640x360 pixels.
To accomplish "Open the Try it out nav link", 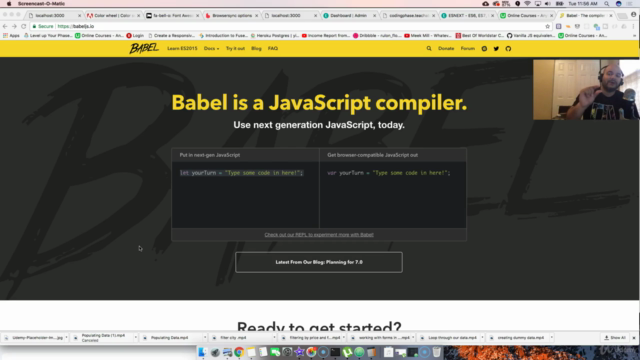I will [235, 49].
